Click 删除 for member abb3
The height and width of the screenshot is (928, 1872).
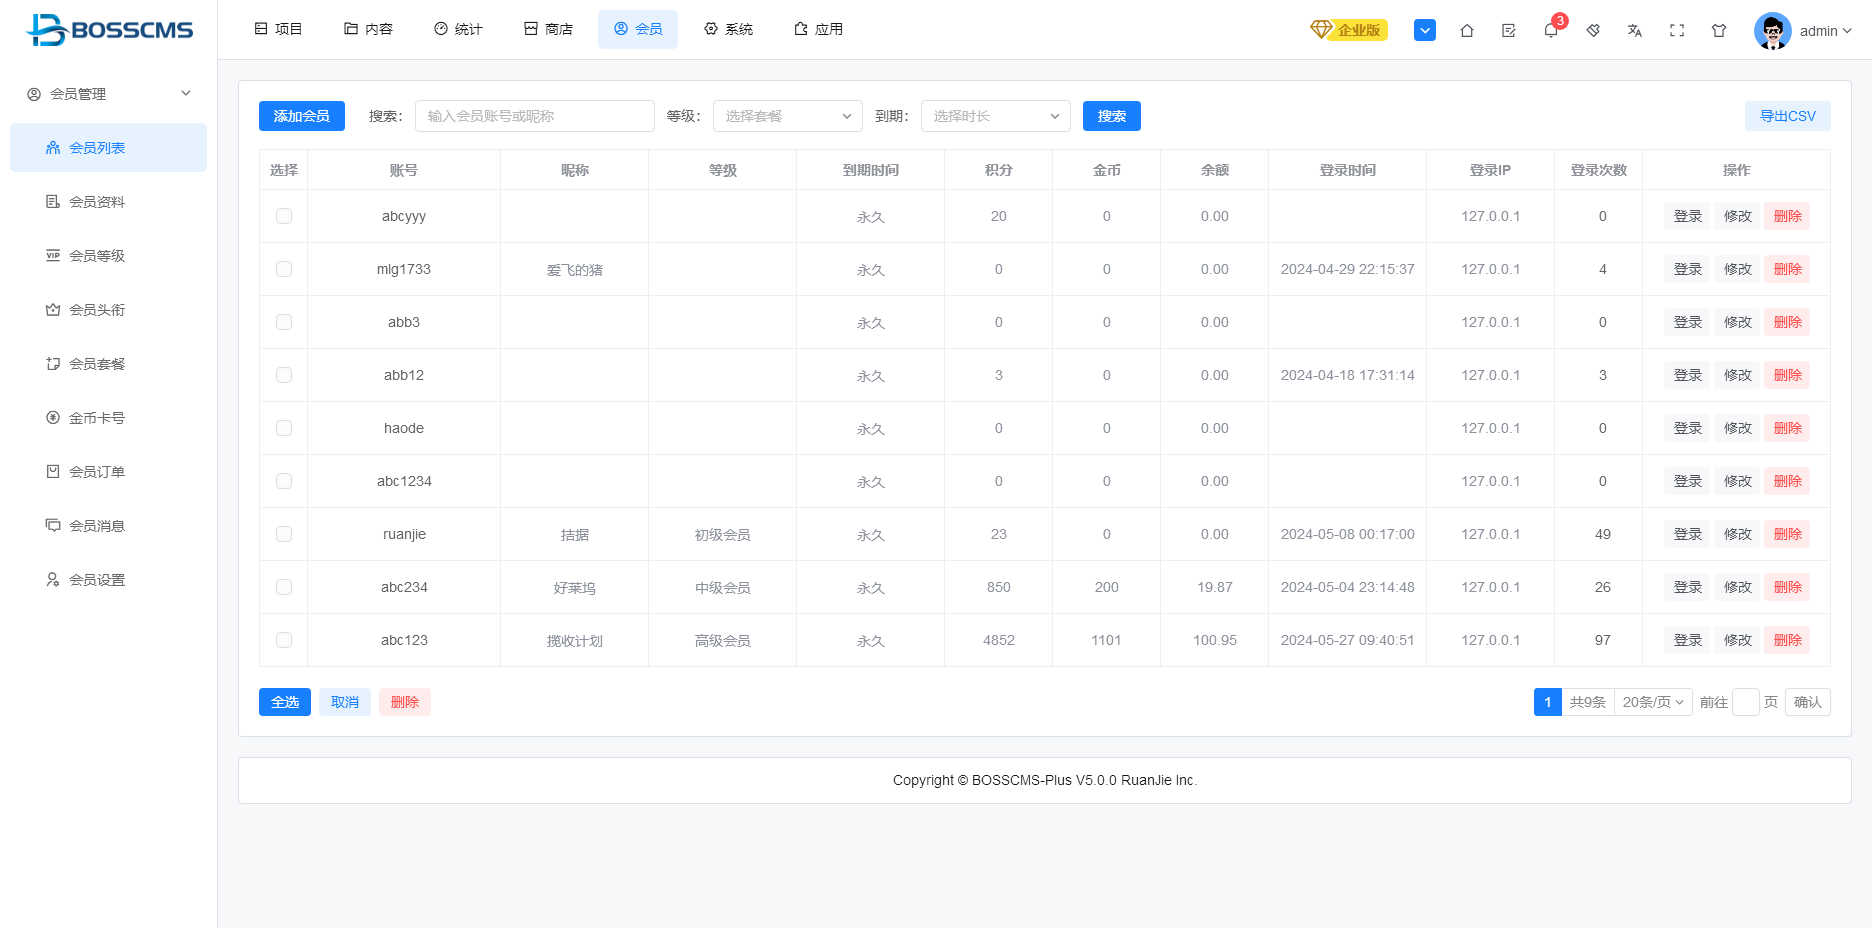point(1787,322)
